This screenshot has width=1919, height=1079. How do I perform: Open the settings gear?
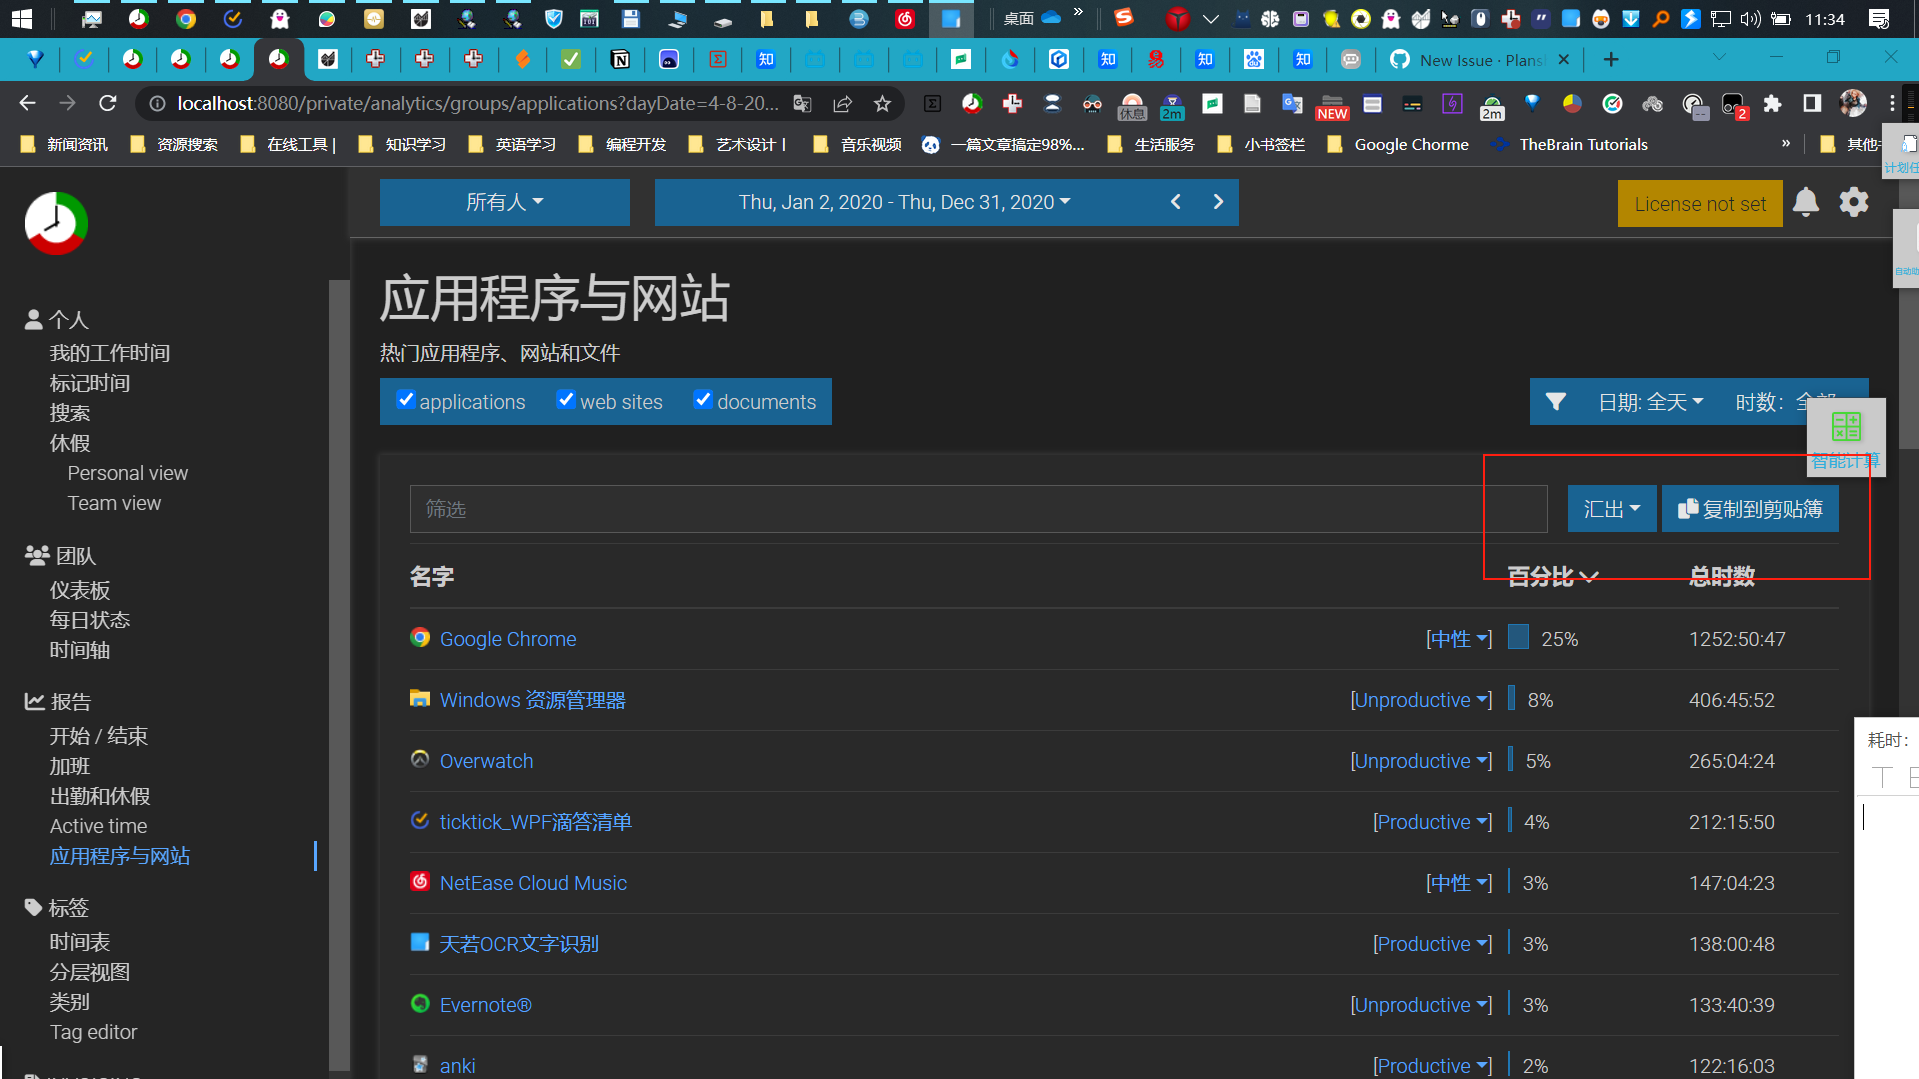click(x=1853, y=202)
